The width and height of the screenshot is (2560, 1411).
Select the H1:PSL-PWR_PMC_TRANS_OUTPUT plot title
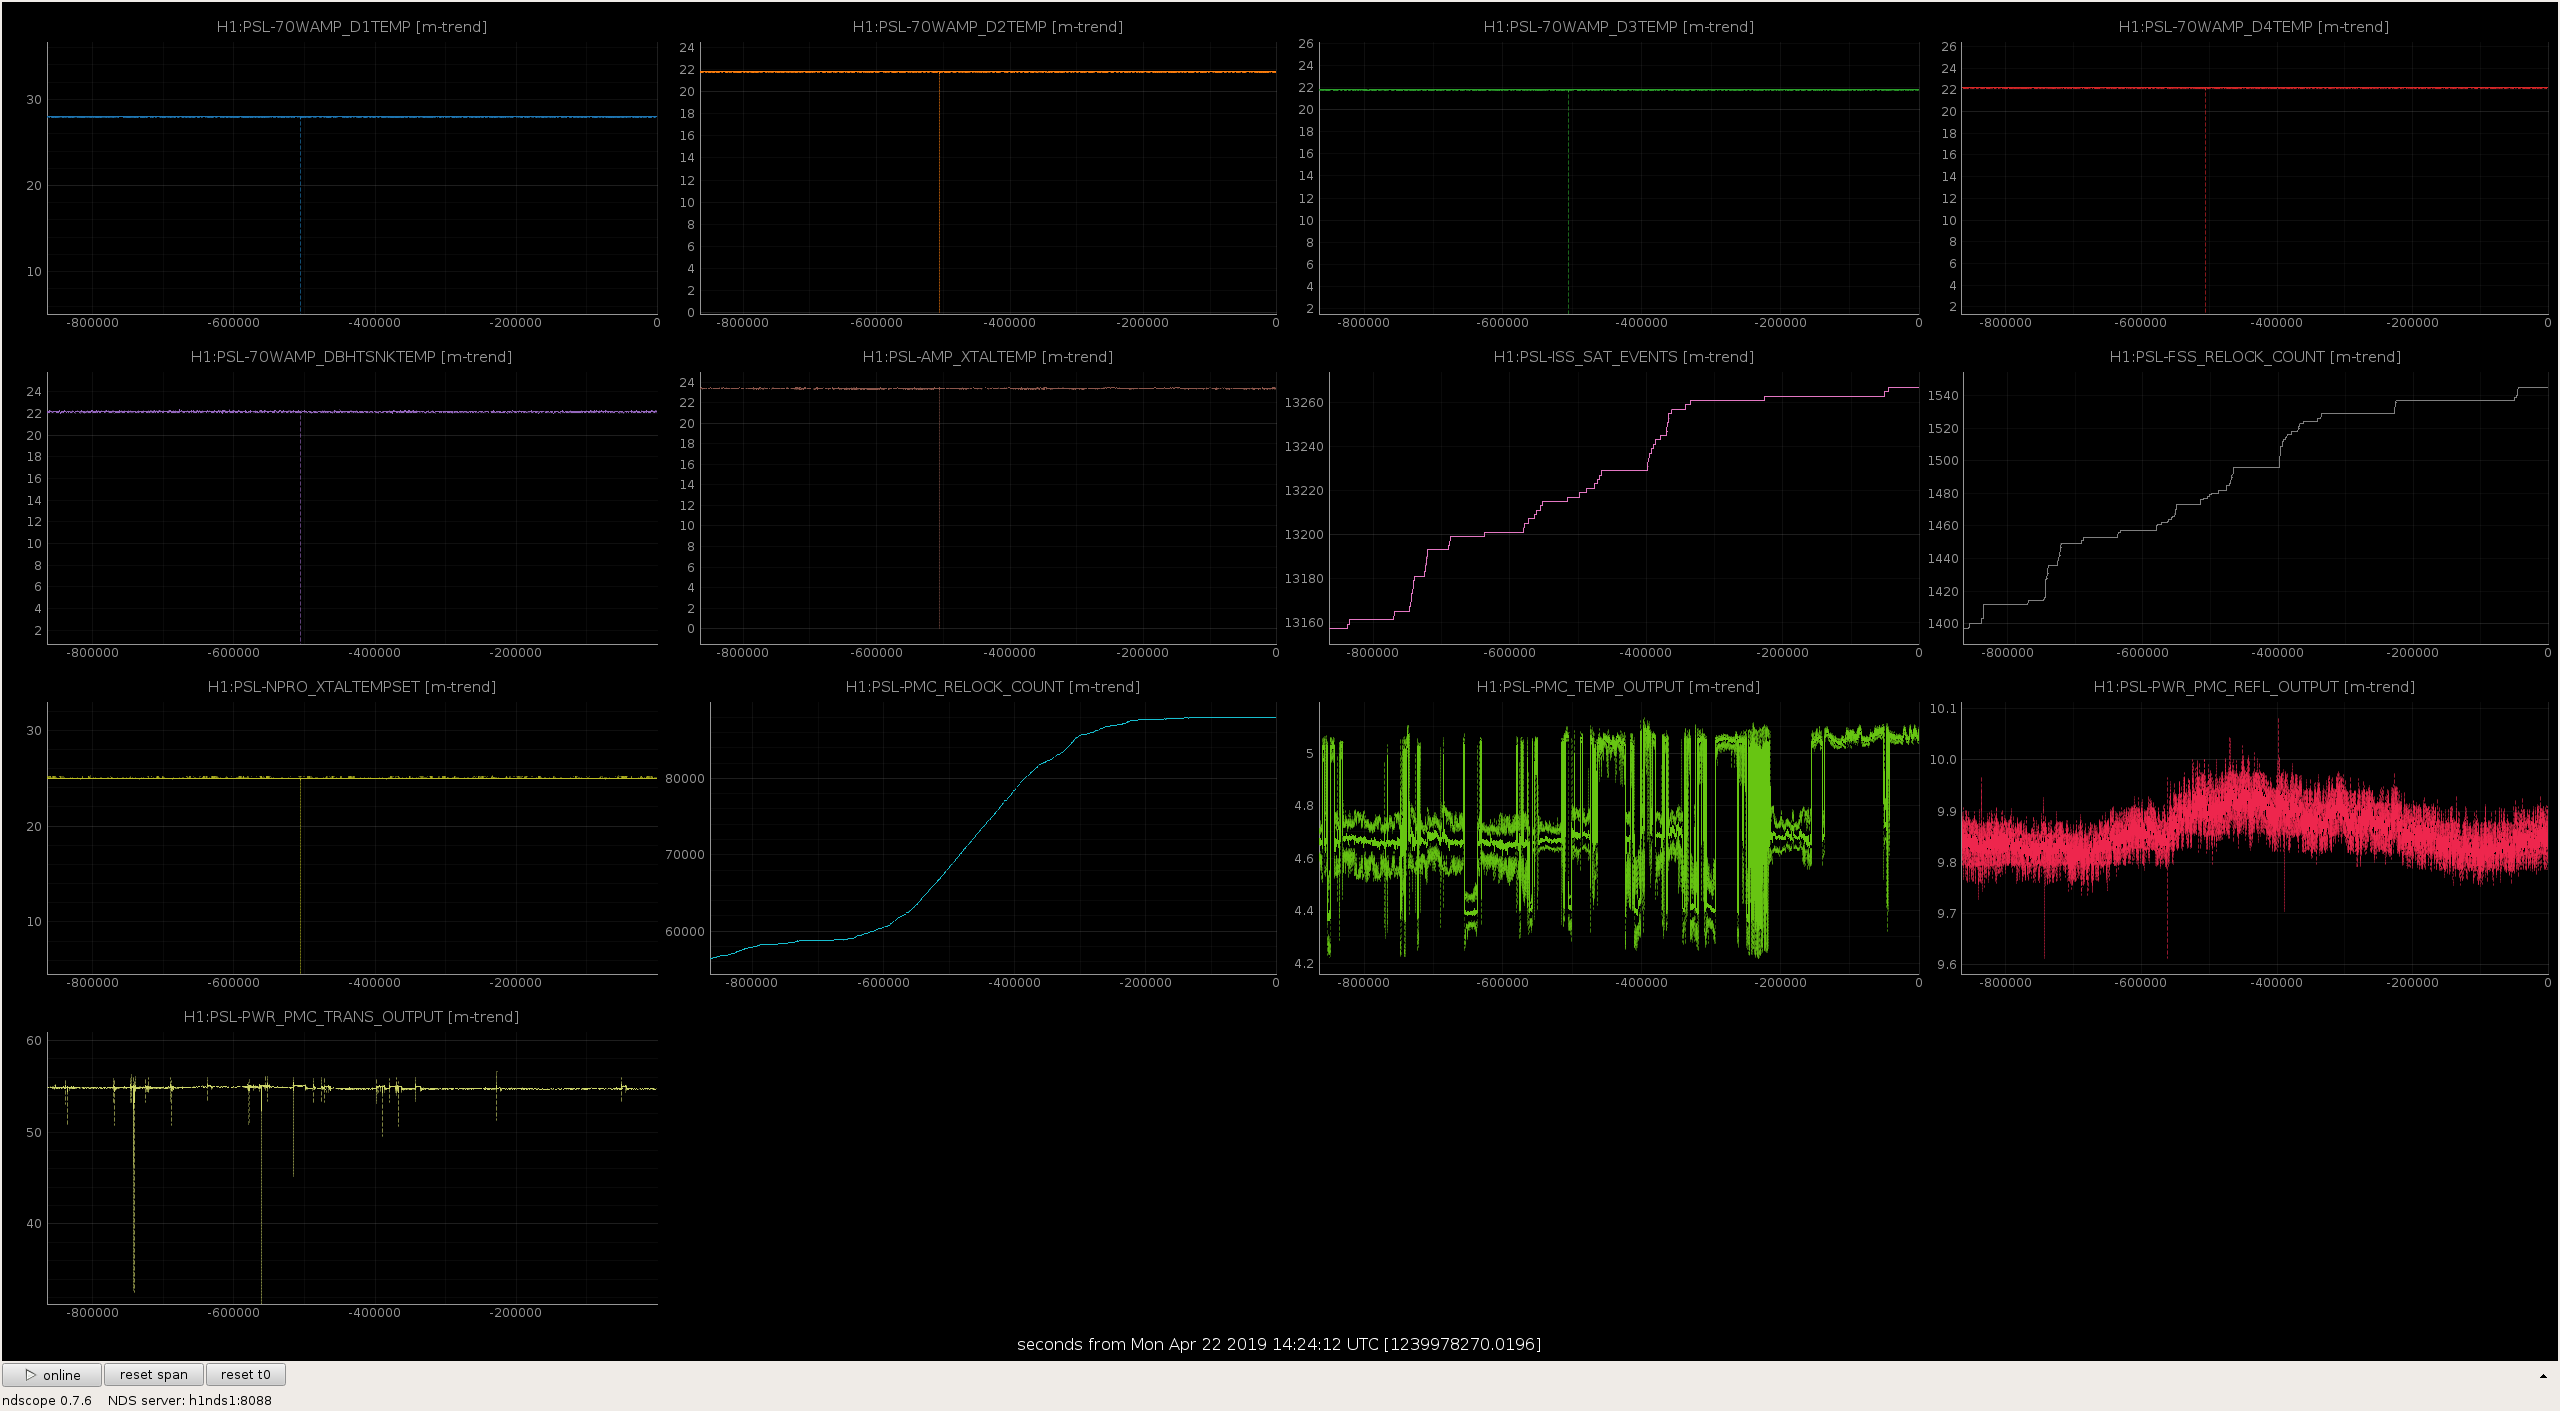352,1017
